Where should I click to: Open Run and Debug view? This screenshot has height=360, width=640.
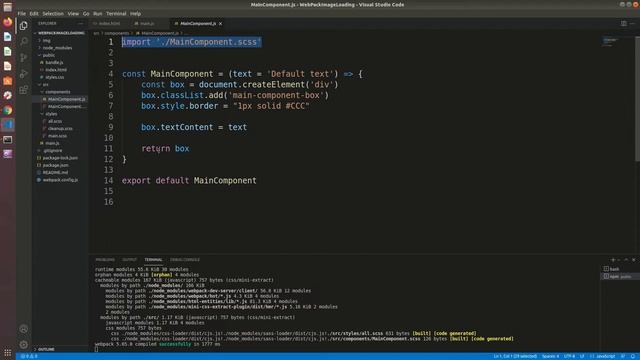click(24, 73)
